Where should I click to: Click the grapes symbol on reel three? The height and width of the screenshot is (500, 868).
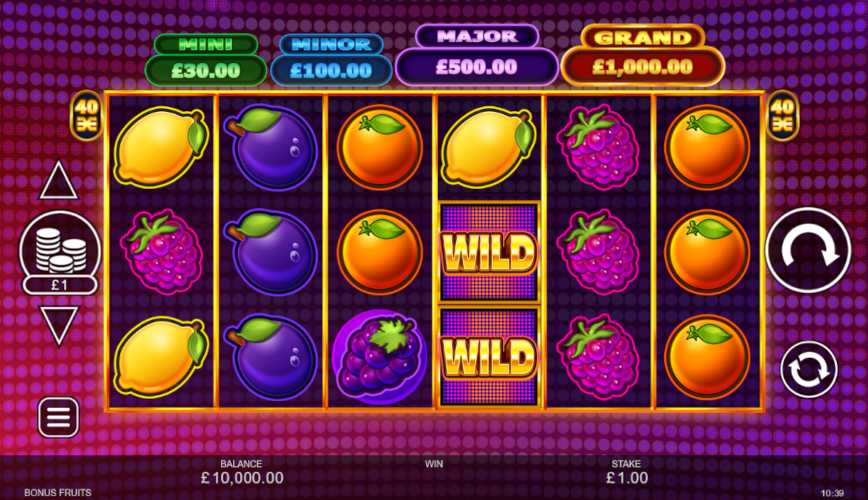tap(379, 357)
